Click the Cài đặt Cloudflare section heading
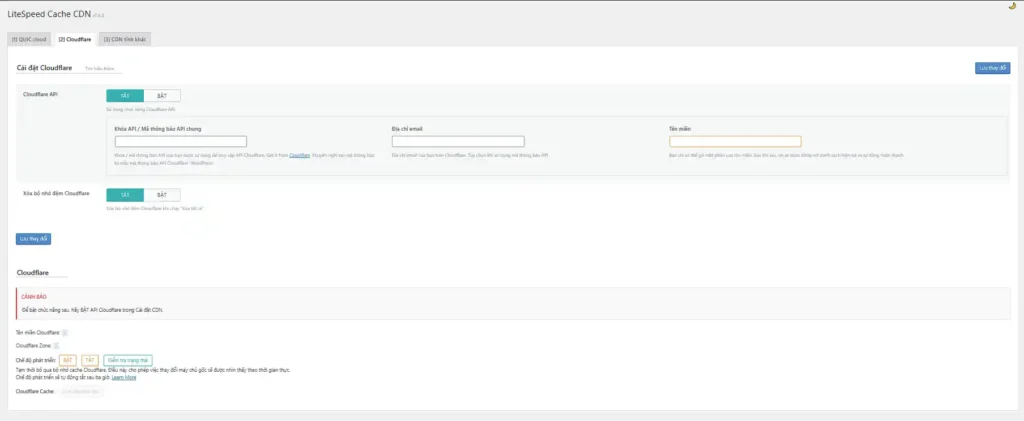The image size is (1024, 421). [x=44, y=68]
